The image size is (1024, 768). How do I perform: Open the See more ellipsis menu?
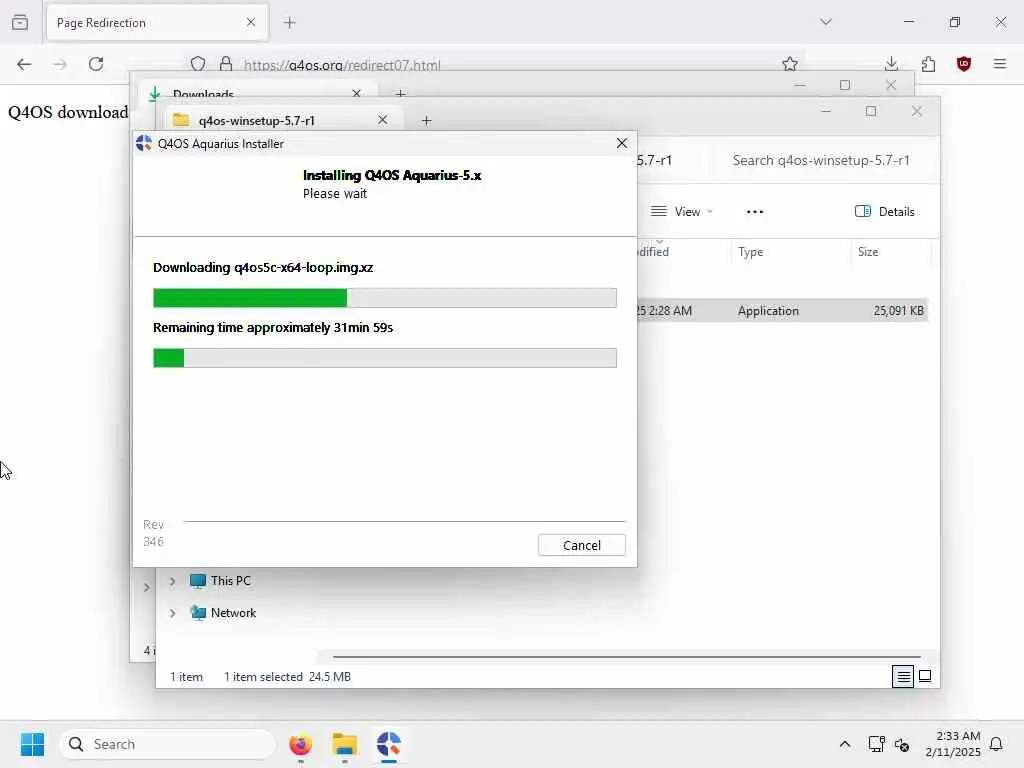tap(755, 212)
